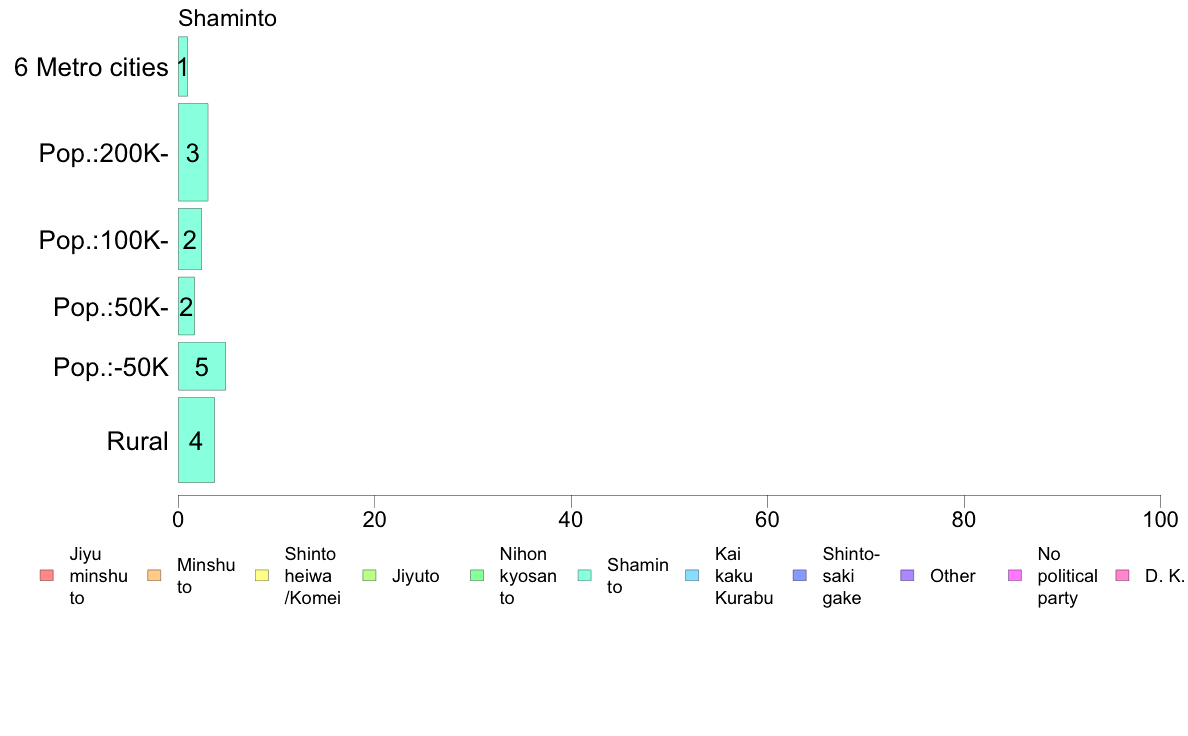Click the Jiyuto light green legend swatch

point(370,575)
